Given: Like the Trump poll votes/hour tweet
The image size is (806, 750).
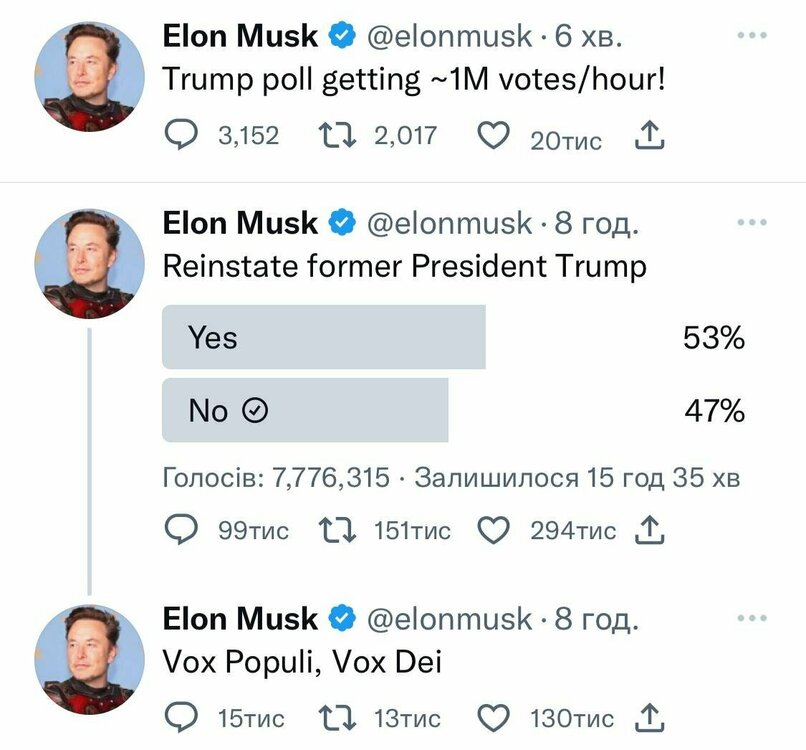Looking at the screenshot, I should coord(494,136).
